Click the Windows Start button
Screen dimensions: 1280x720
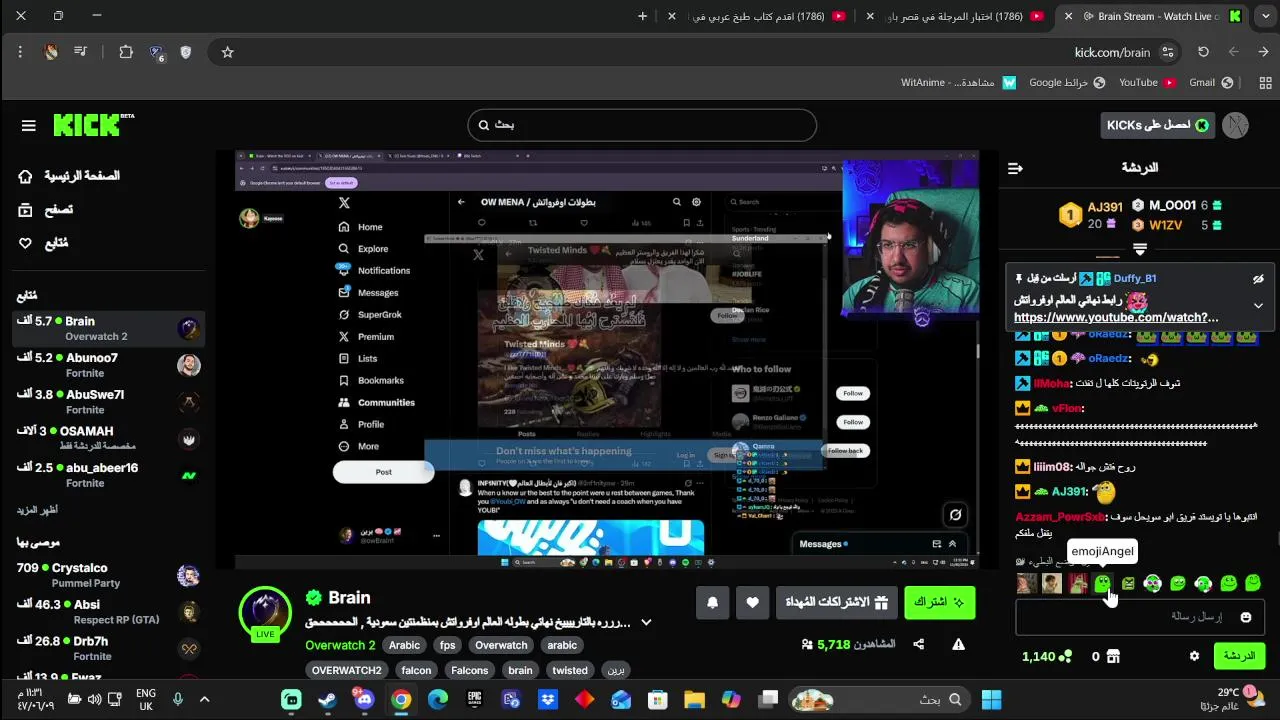point(991,700)
